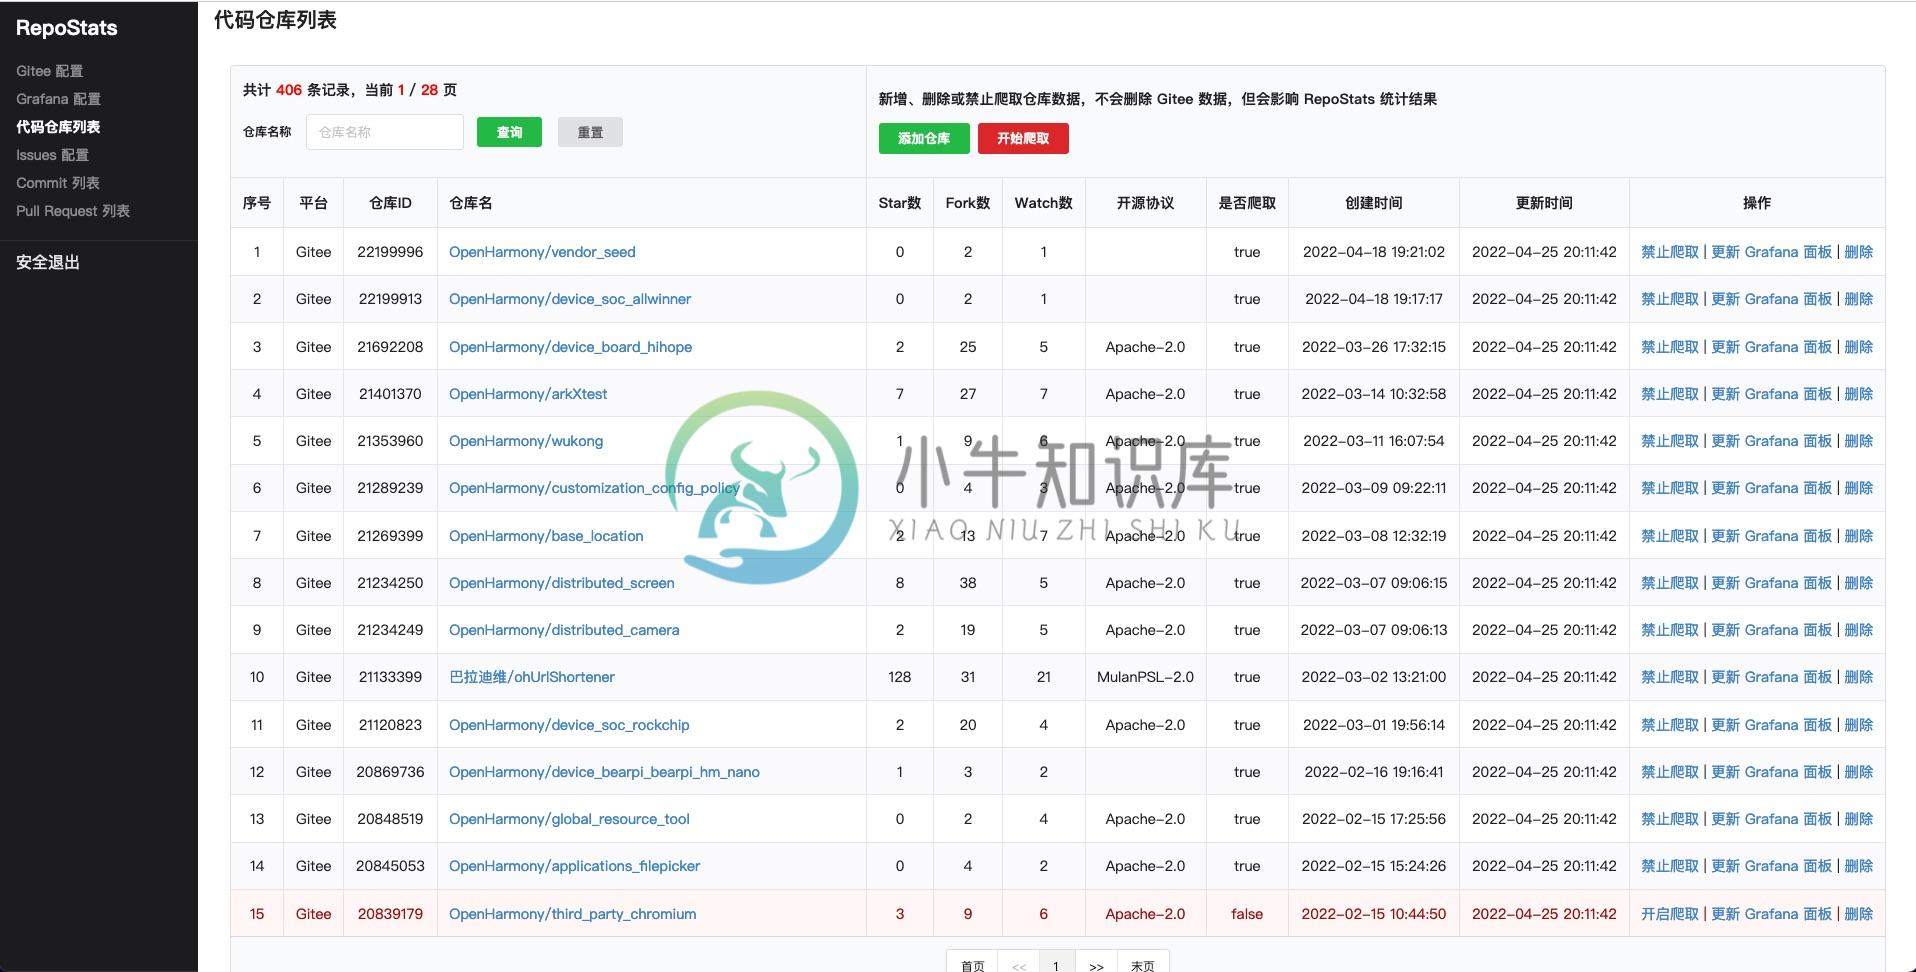This screenshot has height=972, width=1916.
Task: Click the gray 重置 button
Action: [590, 132]
